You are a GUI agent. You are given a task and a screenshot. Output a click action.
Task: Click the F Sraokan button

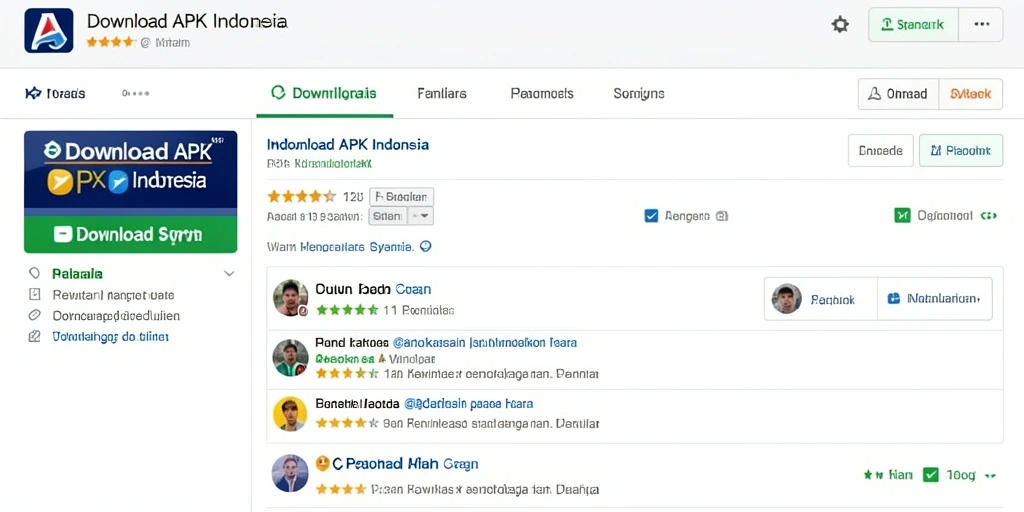[401, 197]
